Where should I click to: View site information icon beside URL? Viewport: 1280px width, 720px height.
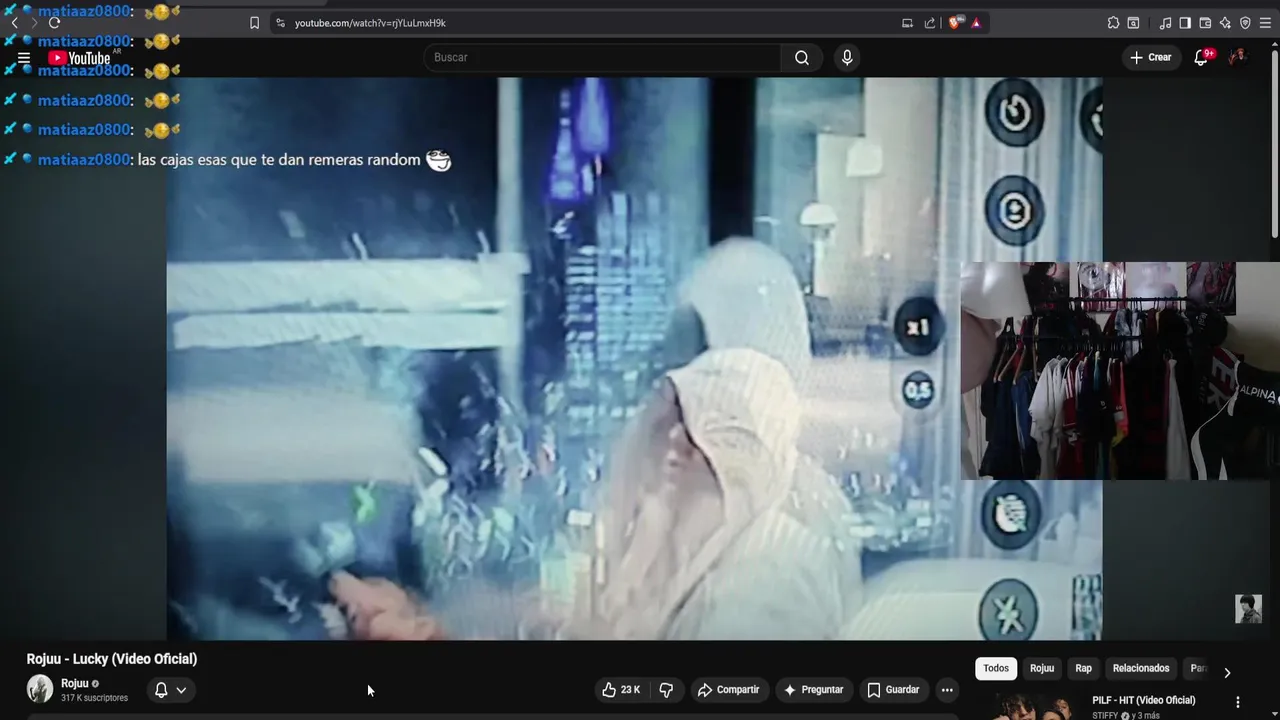pyautogui.click(x=280, y=23)
